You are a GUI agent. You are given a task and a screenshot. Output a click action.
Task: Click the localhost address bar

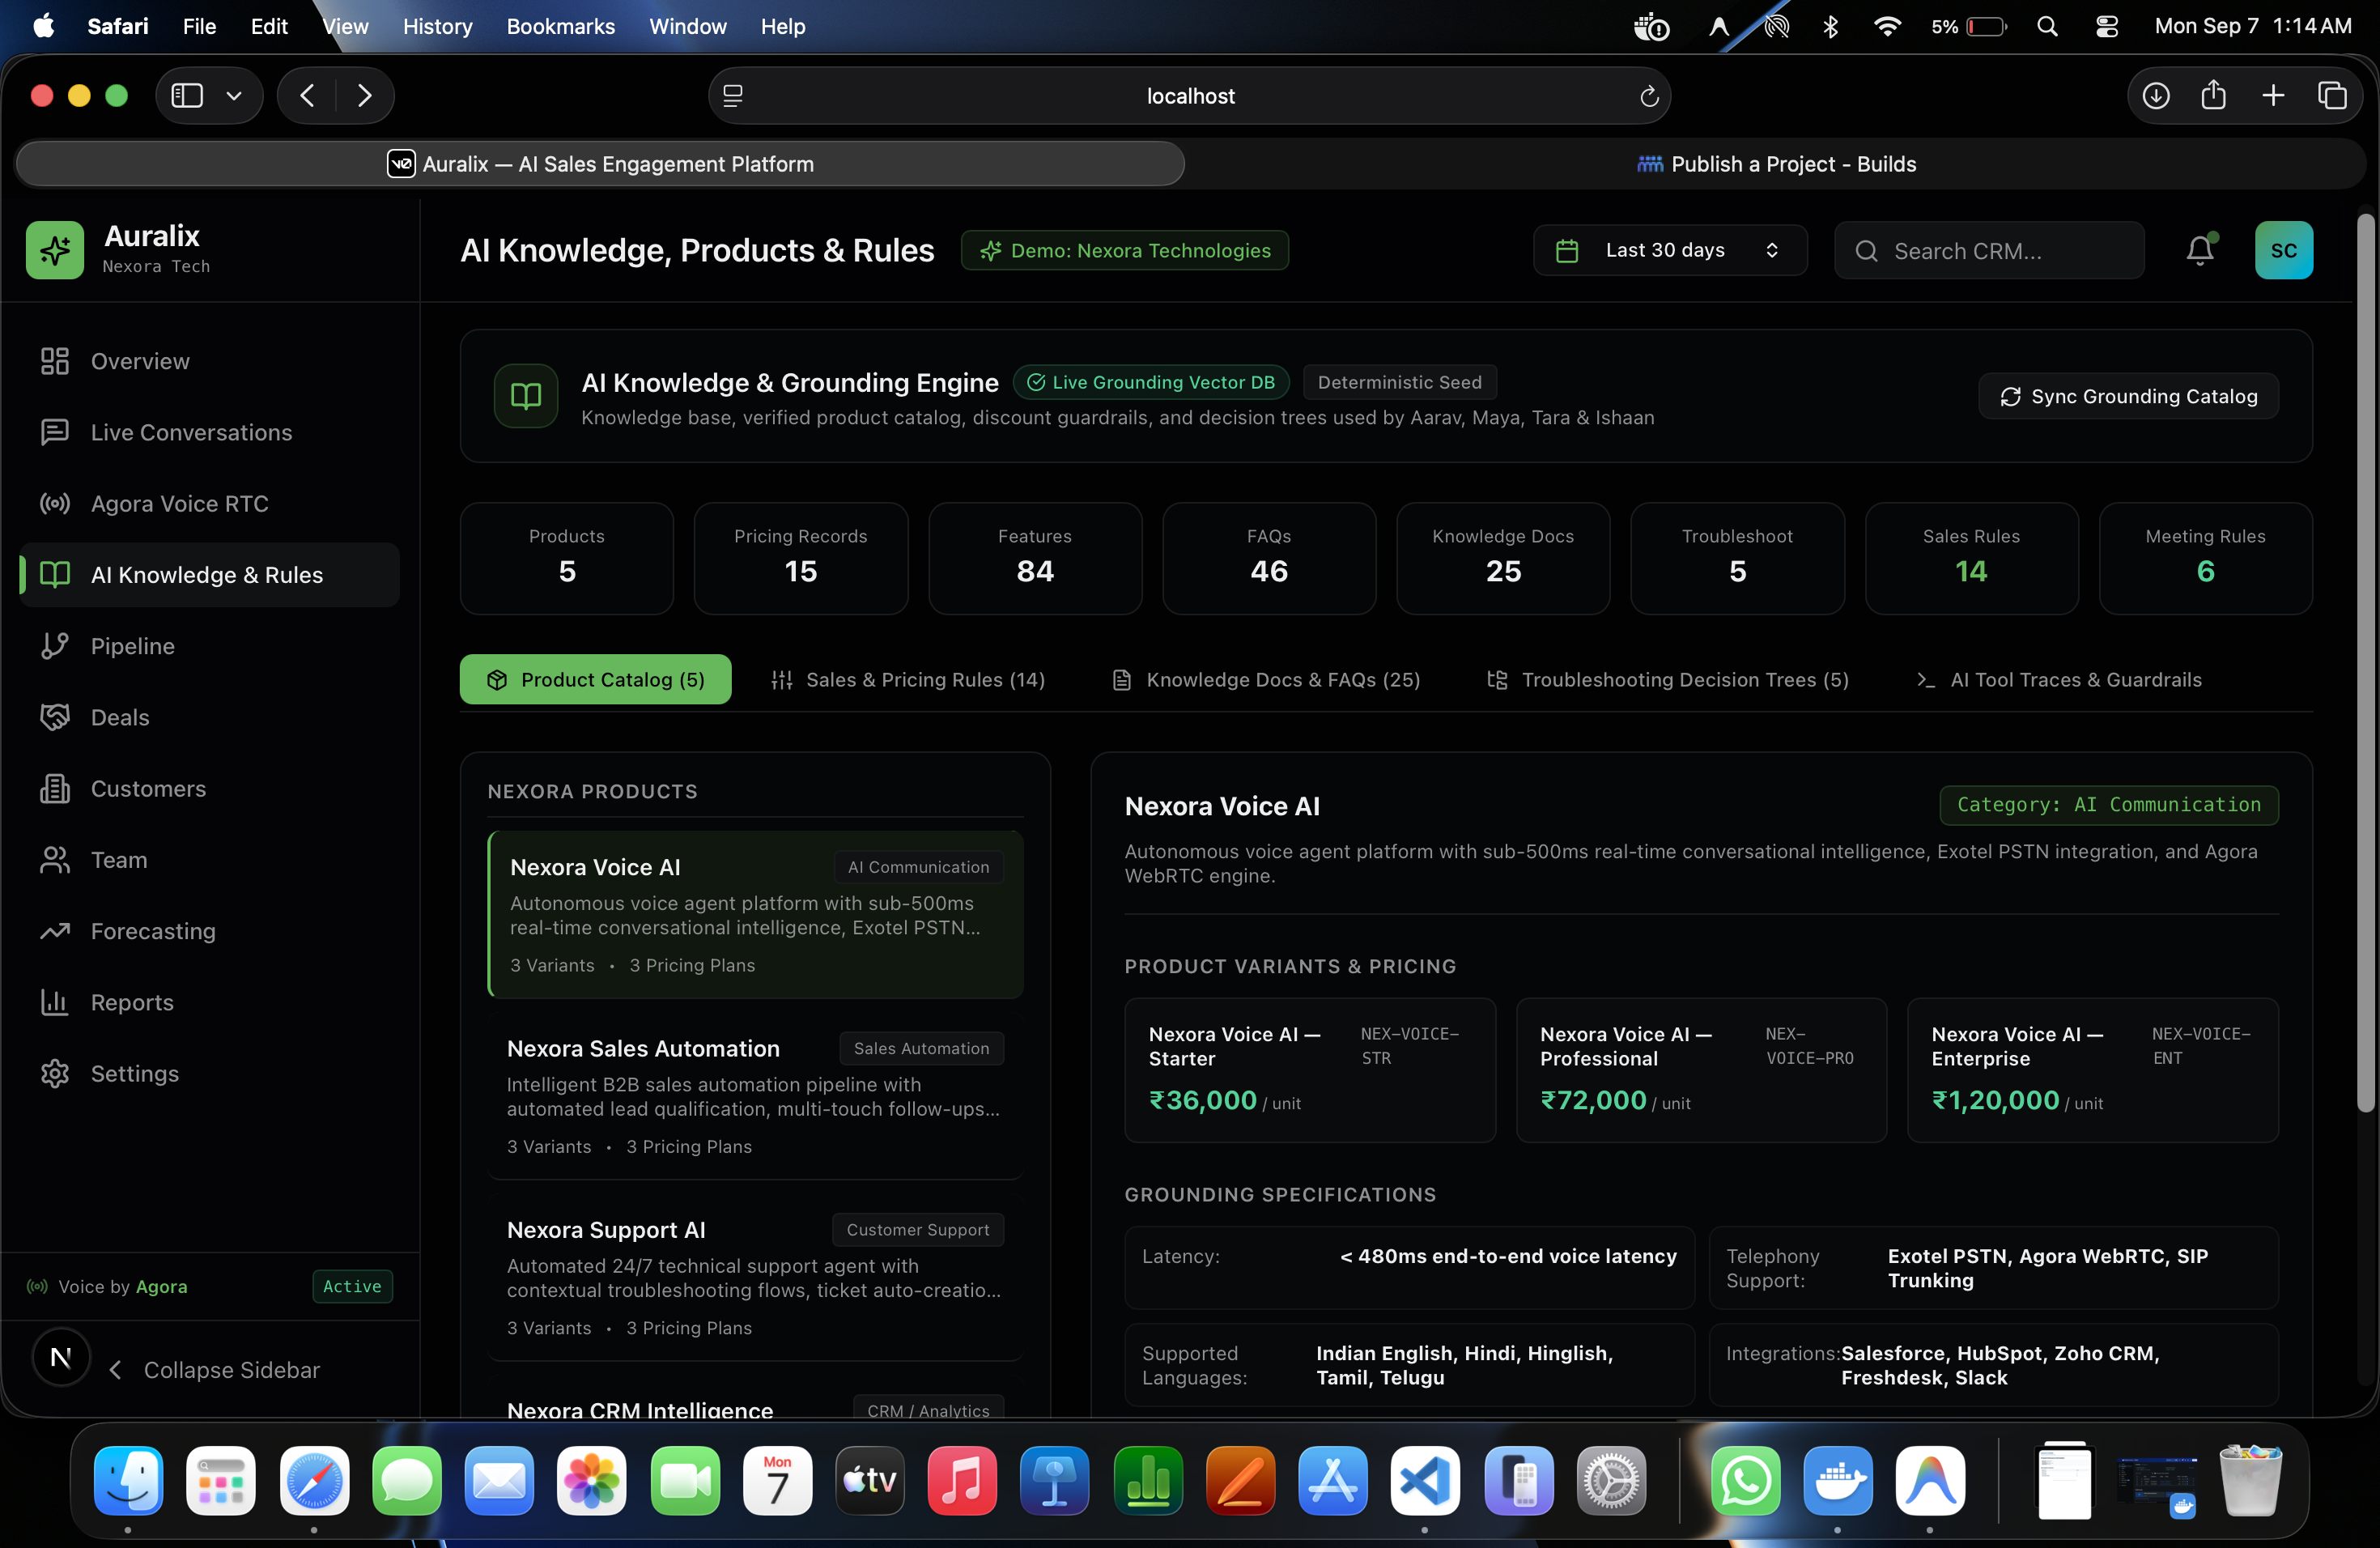[x=1190, y=96]
